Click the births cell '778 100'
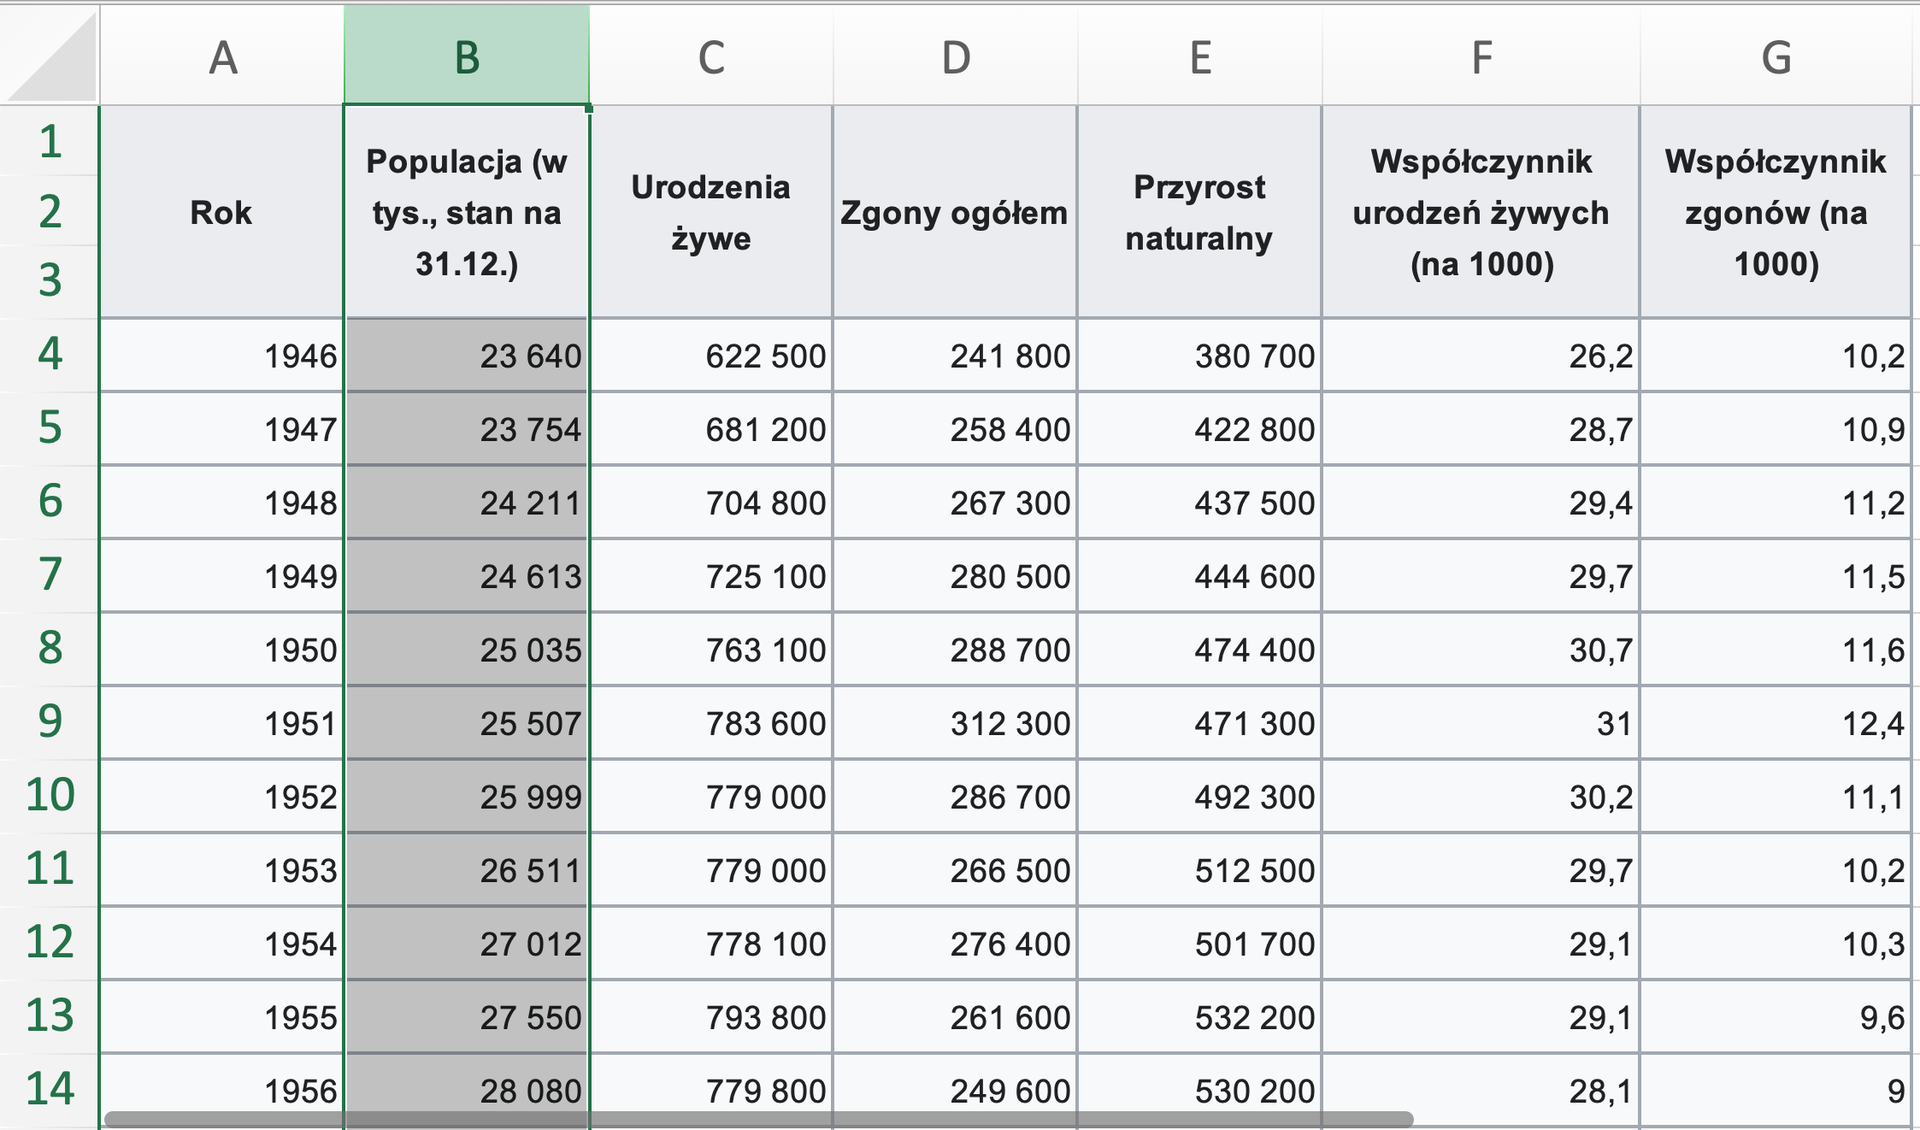Viewport: 1920px width, 1130px height. [x=711, y=943]
